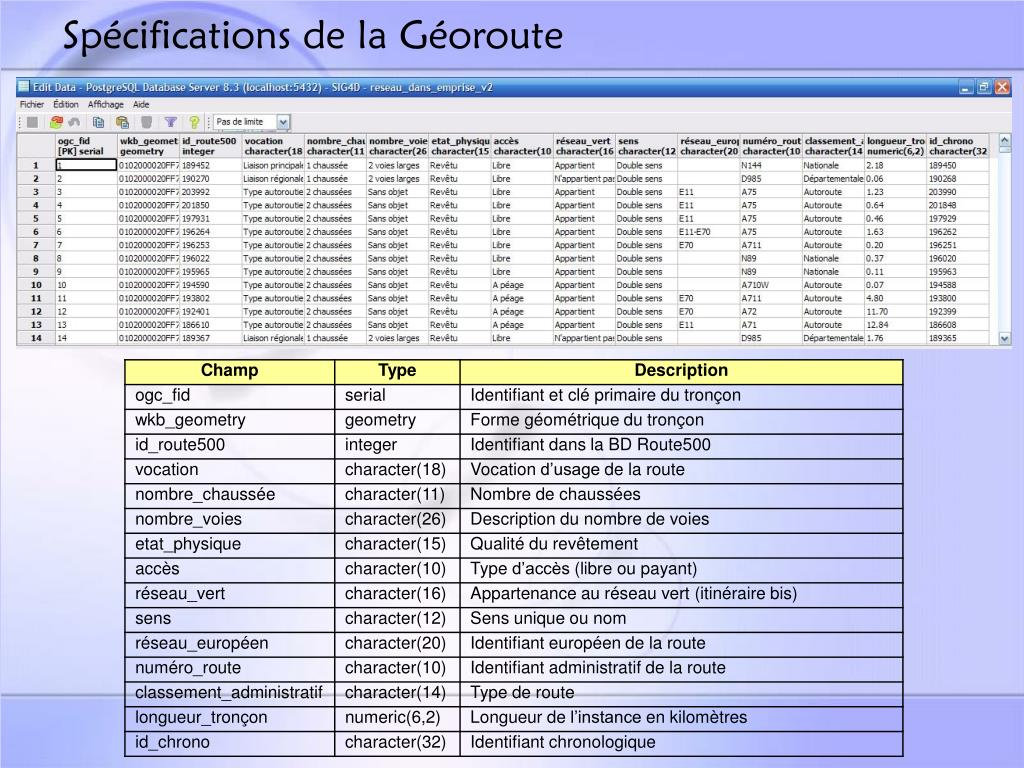Click the id_chrono cell '190268'
The height and width of the screenshot is (768, 1024).
click(x=958, y=179)
